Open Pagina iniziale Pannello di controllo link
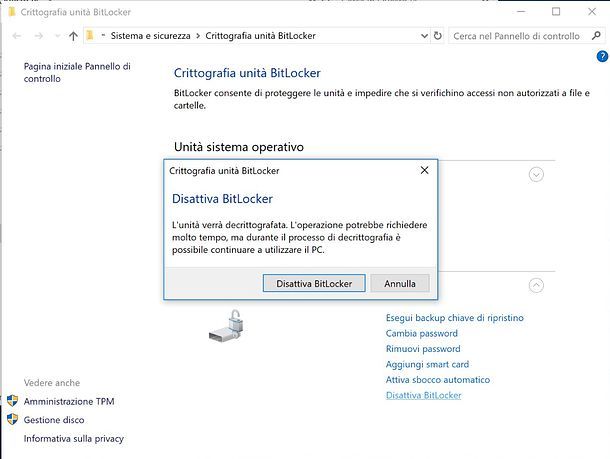Screen dimensions: 610x459 coord(77,72)
